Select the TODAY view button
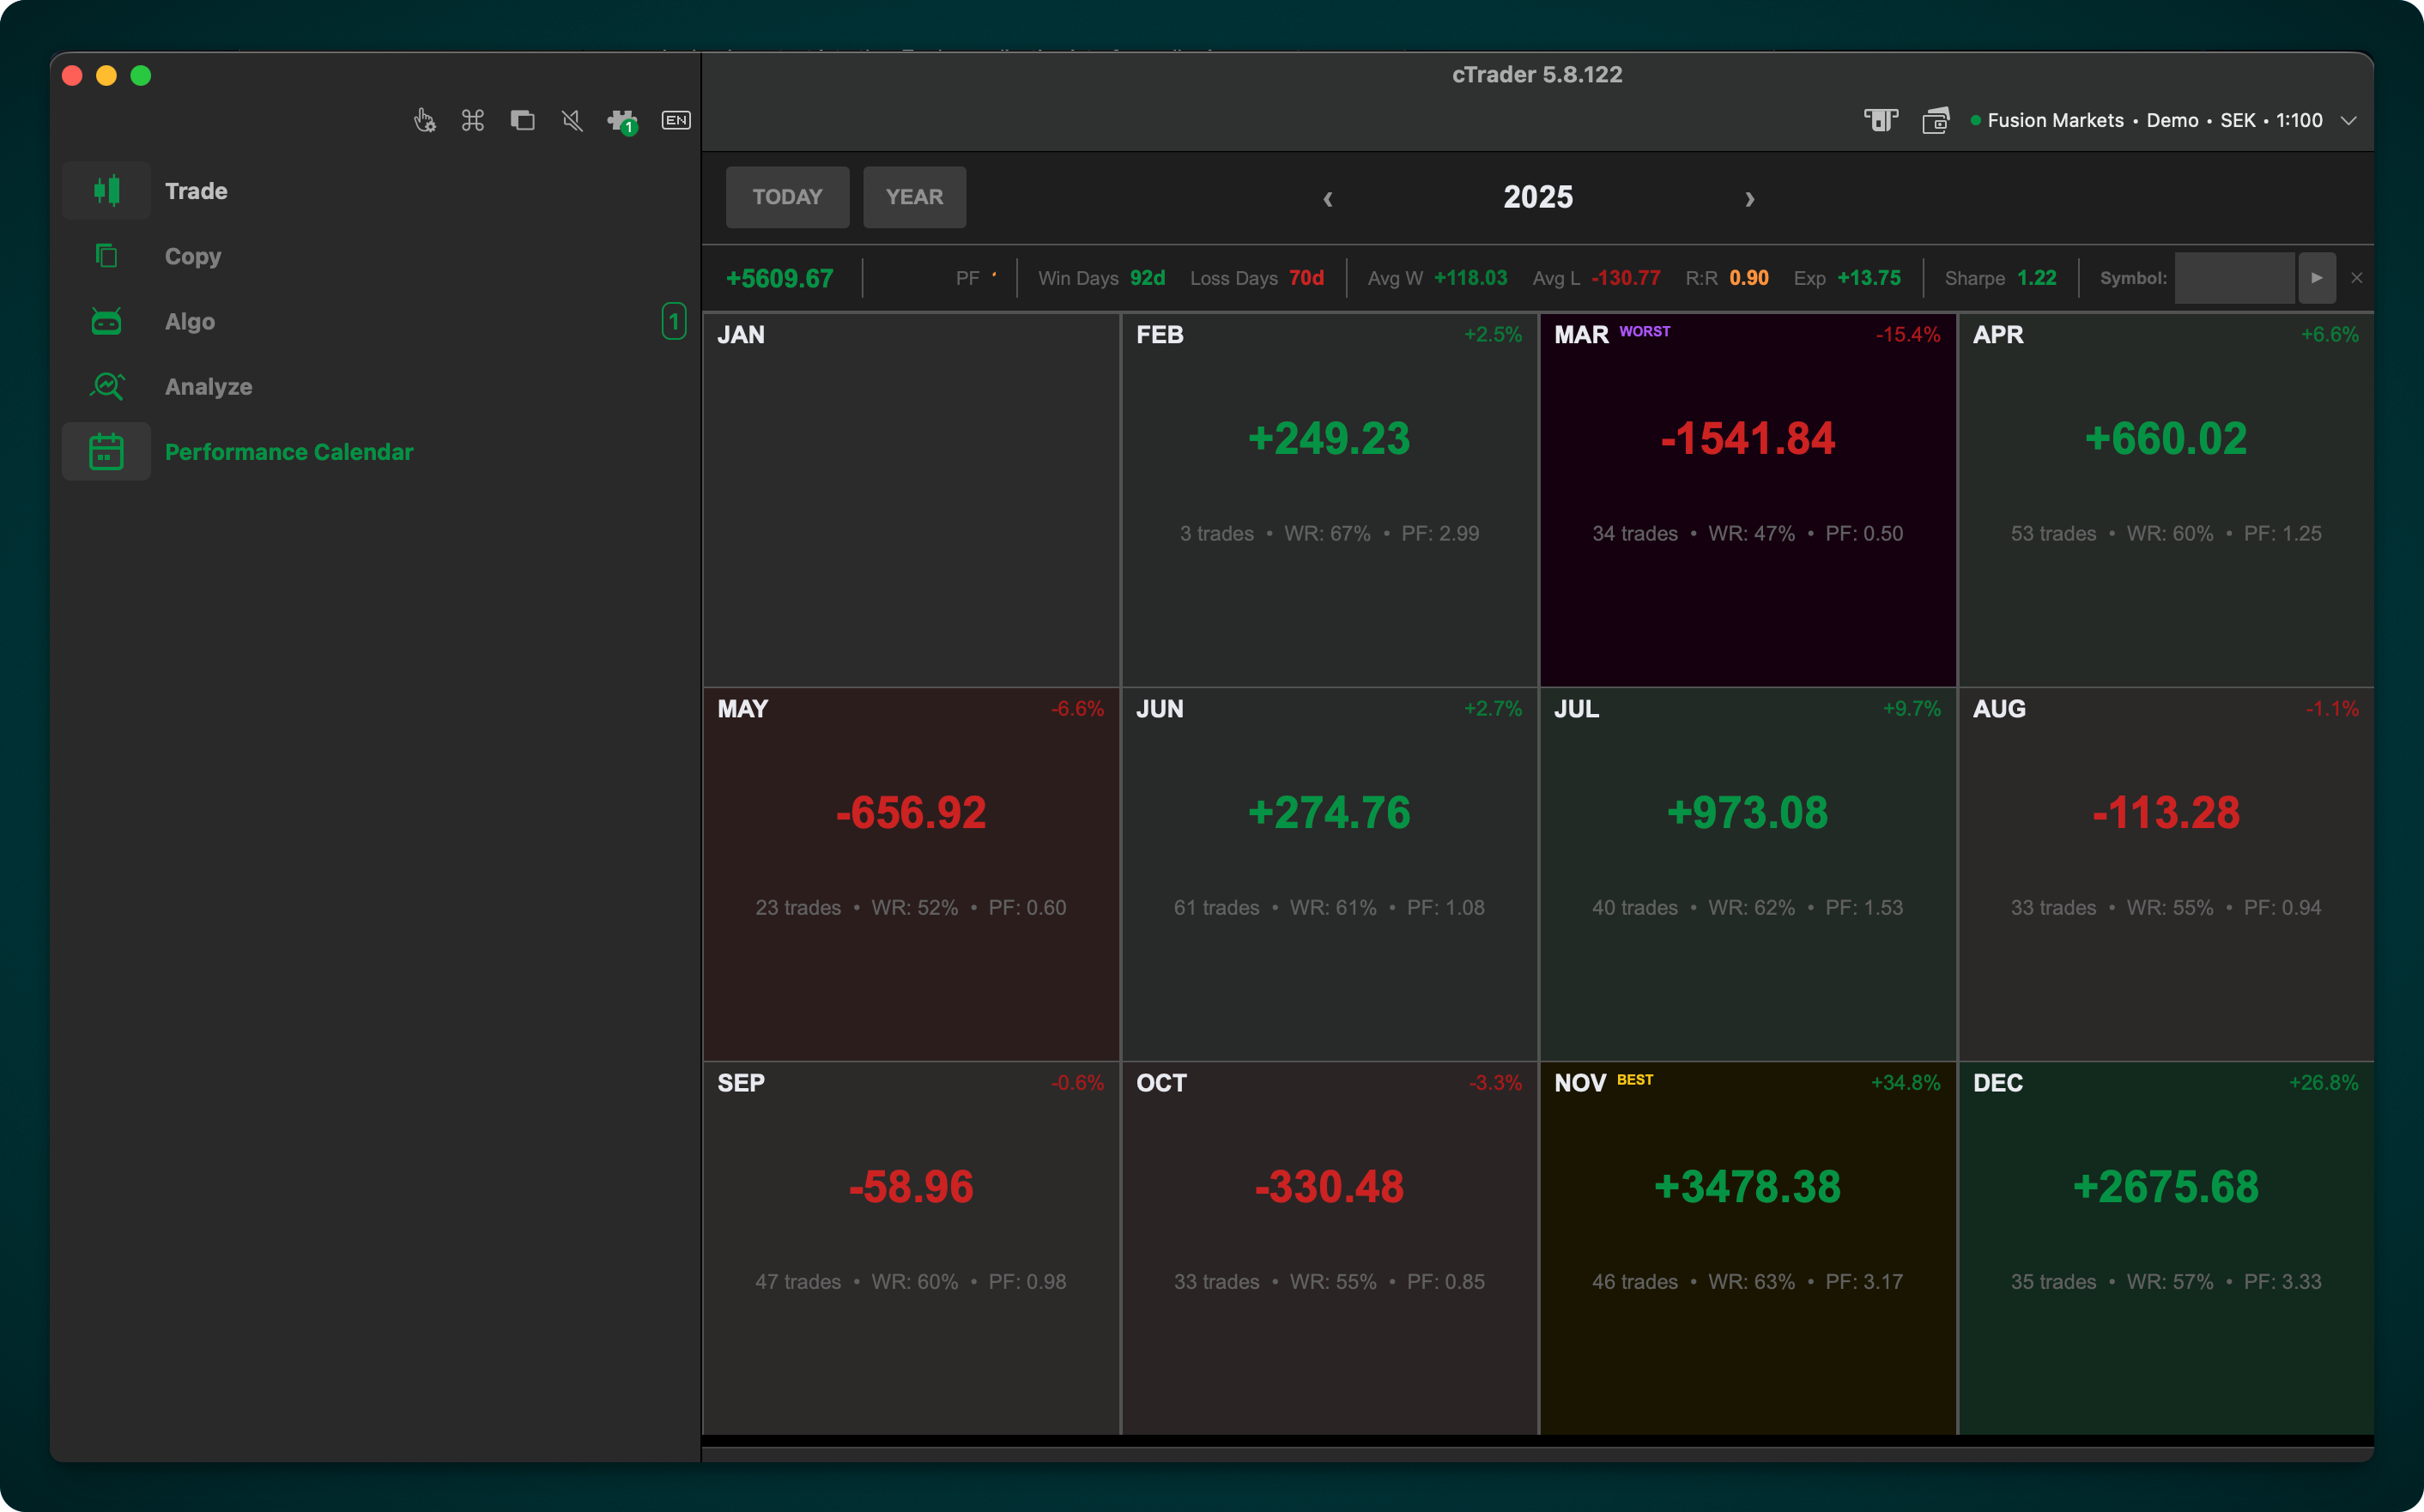This screenshot has width=2424, height=1512. (787, 197)
